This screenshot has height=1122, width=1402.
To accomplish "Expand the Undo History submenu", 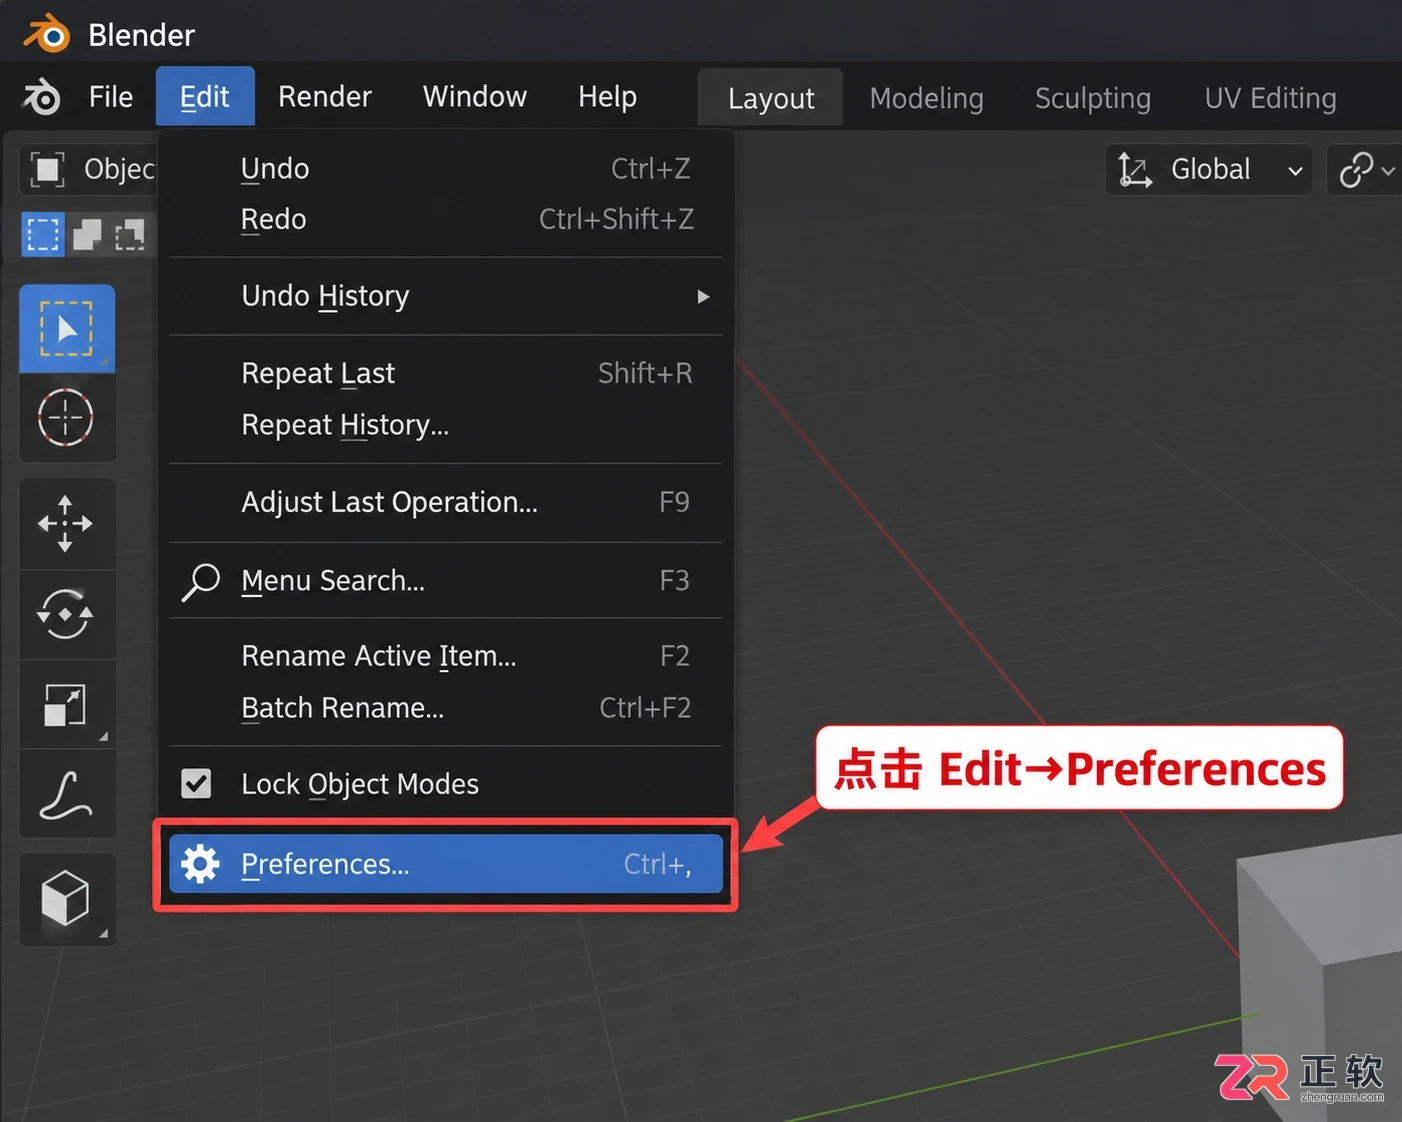I will pyautogui.click(x=446, y=296).
